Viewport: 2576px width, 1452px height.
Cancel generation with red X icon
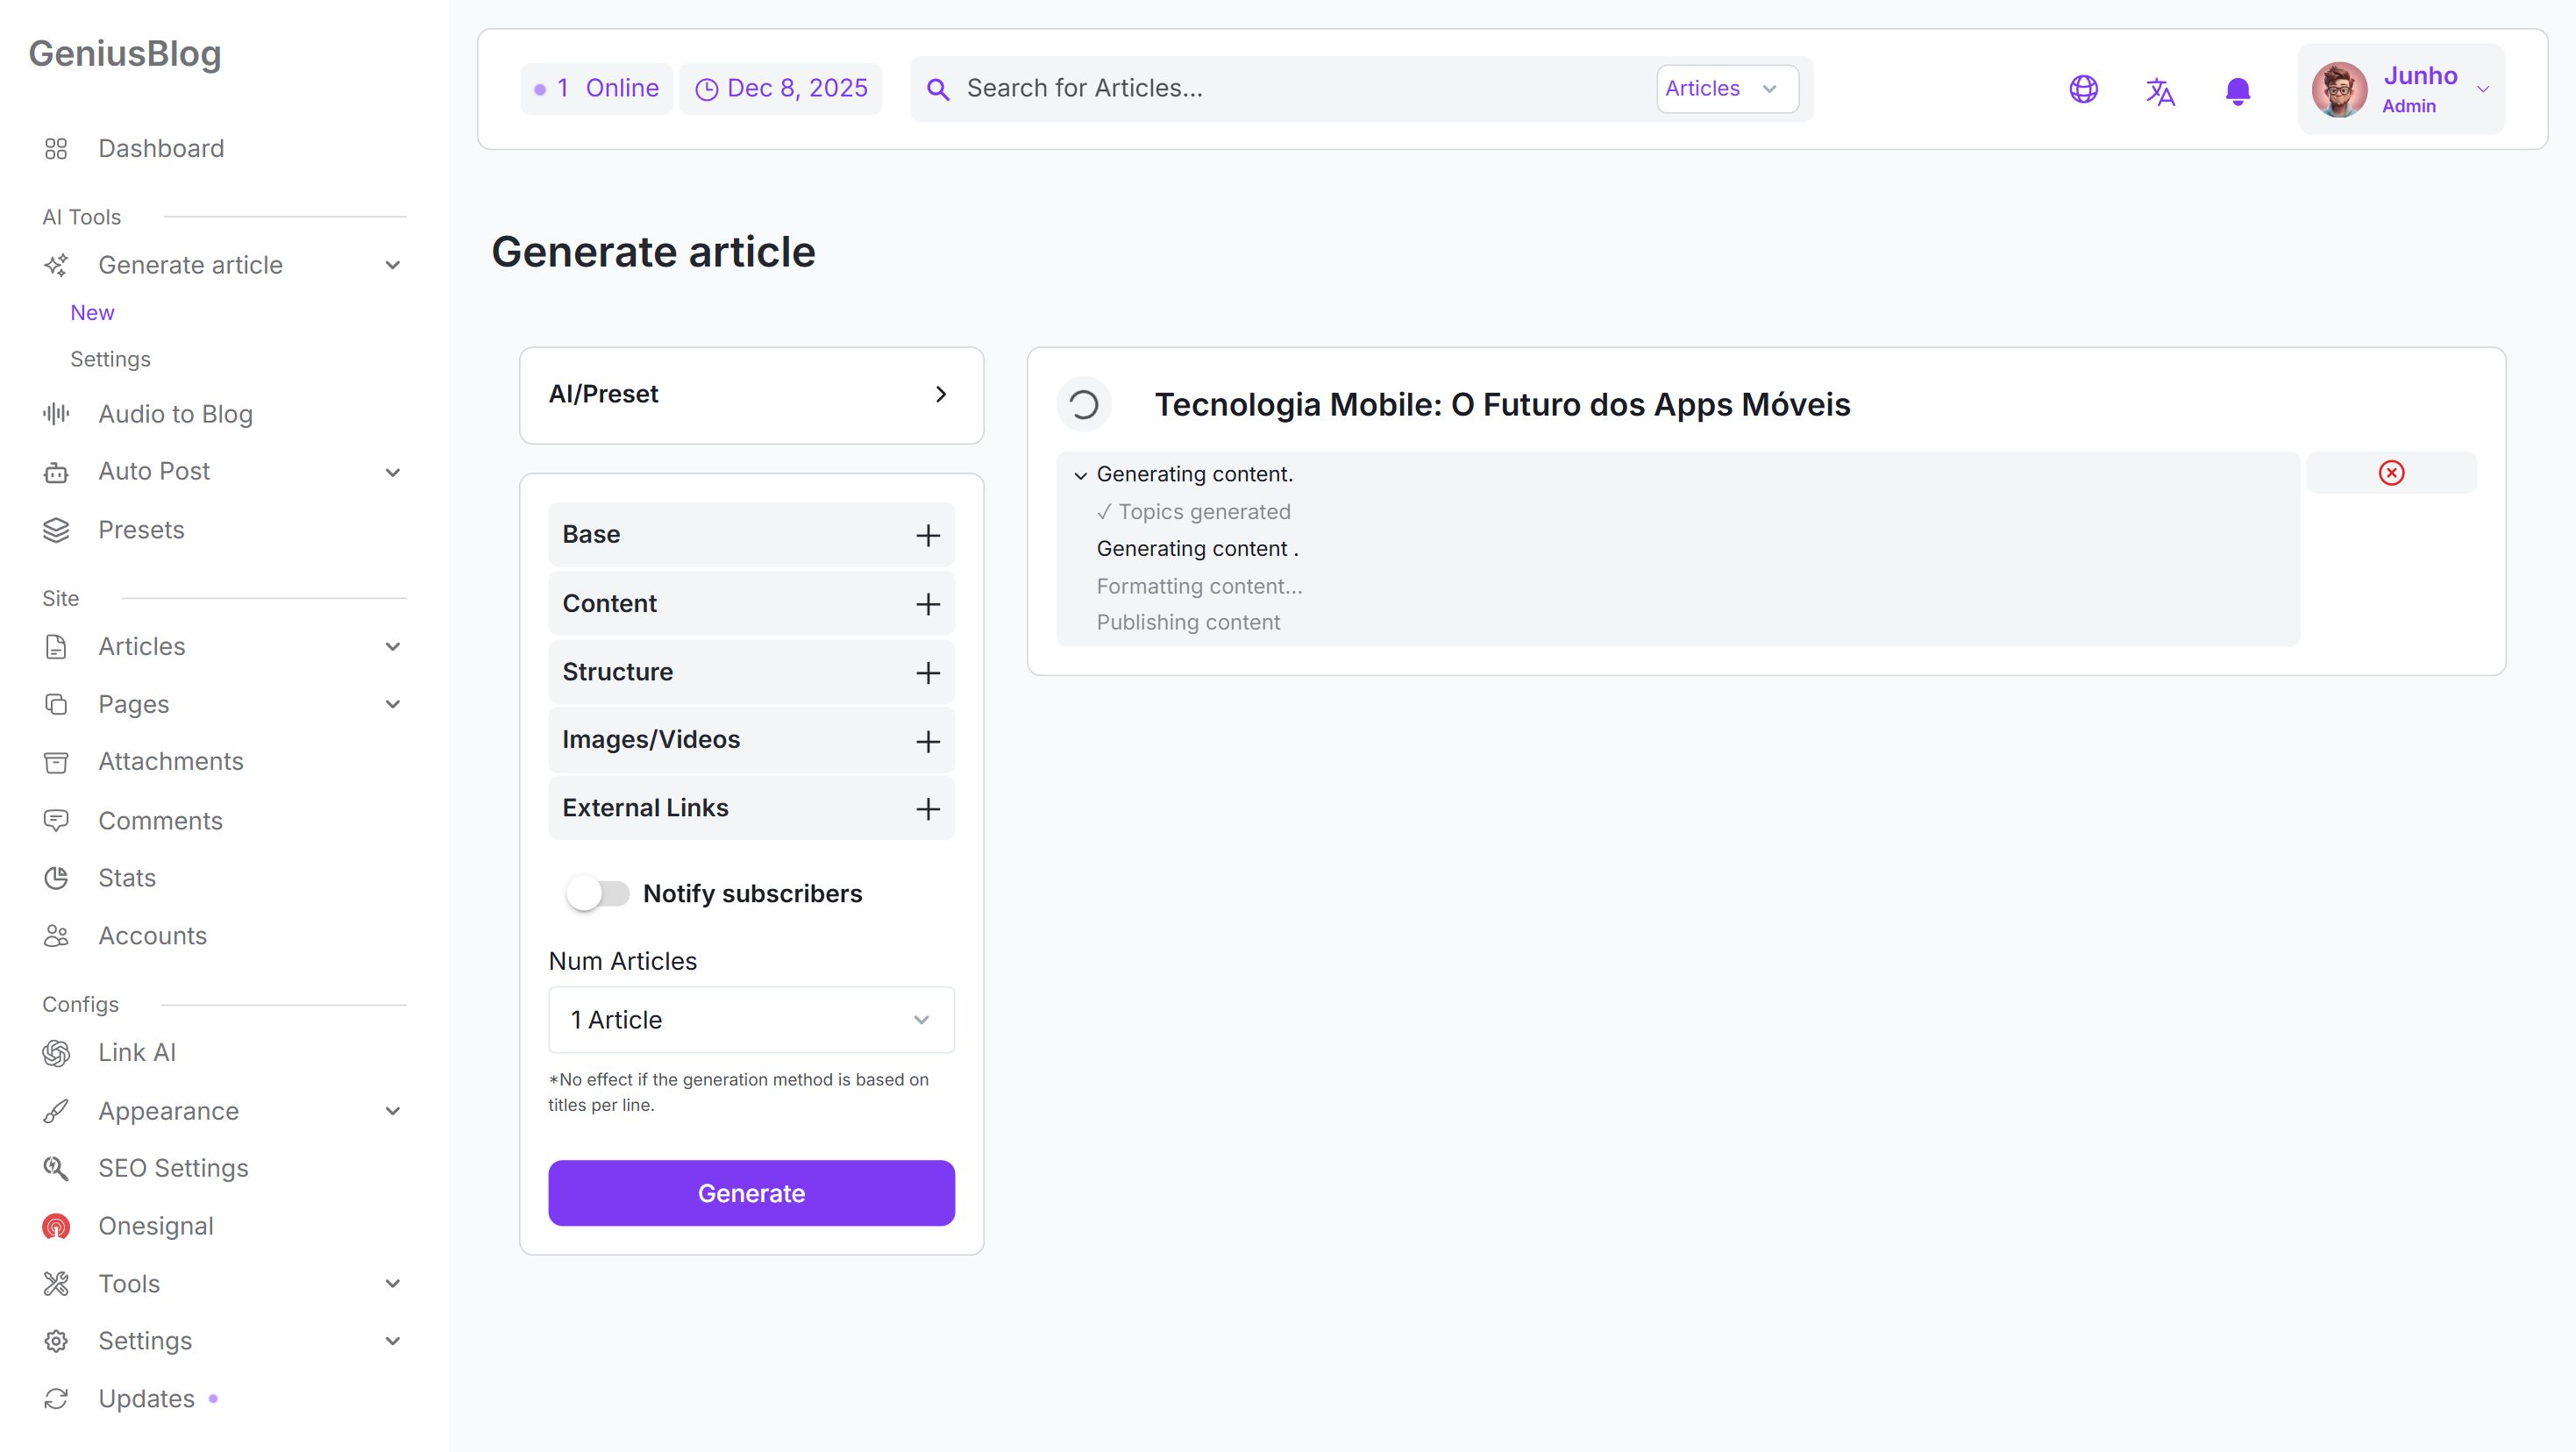pos(2391,473)
